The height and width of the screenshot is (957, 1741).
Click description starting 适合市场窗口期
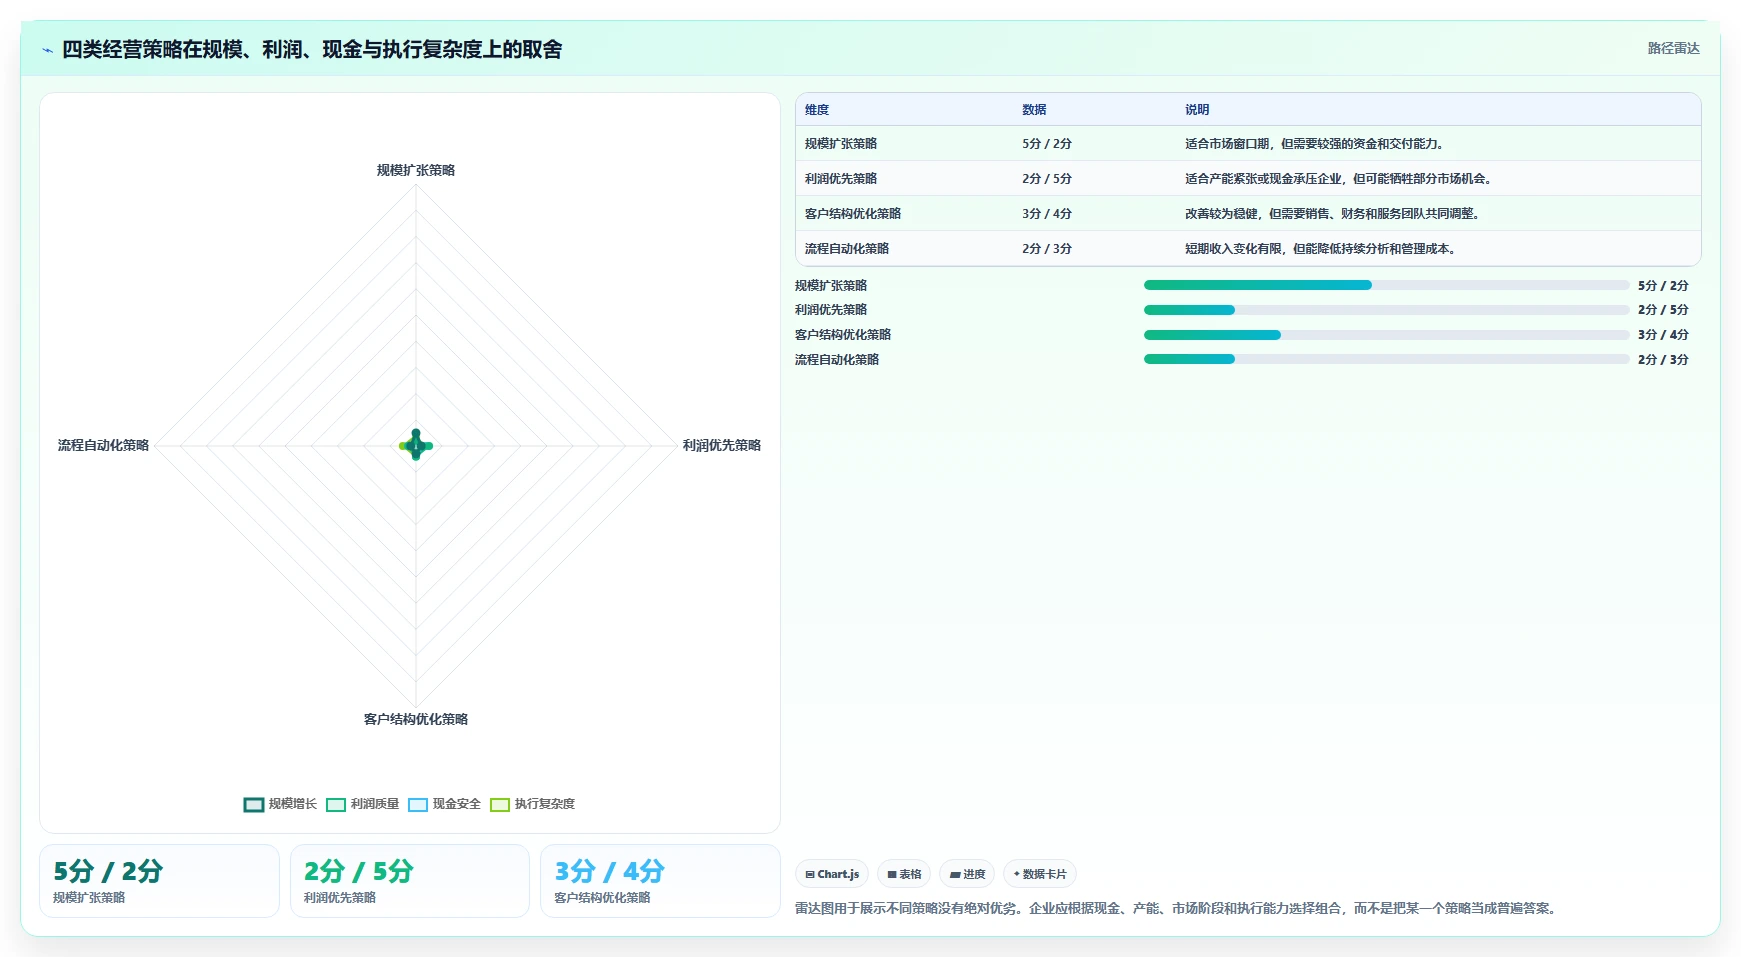click(x=1317, y=144)
